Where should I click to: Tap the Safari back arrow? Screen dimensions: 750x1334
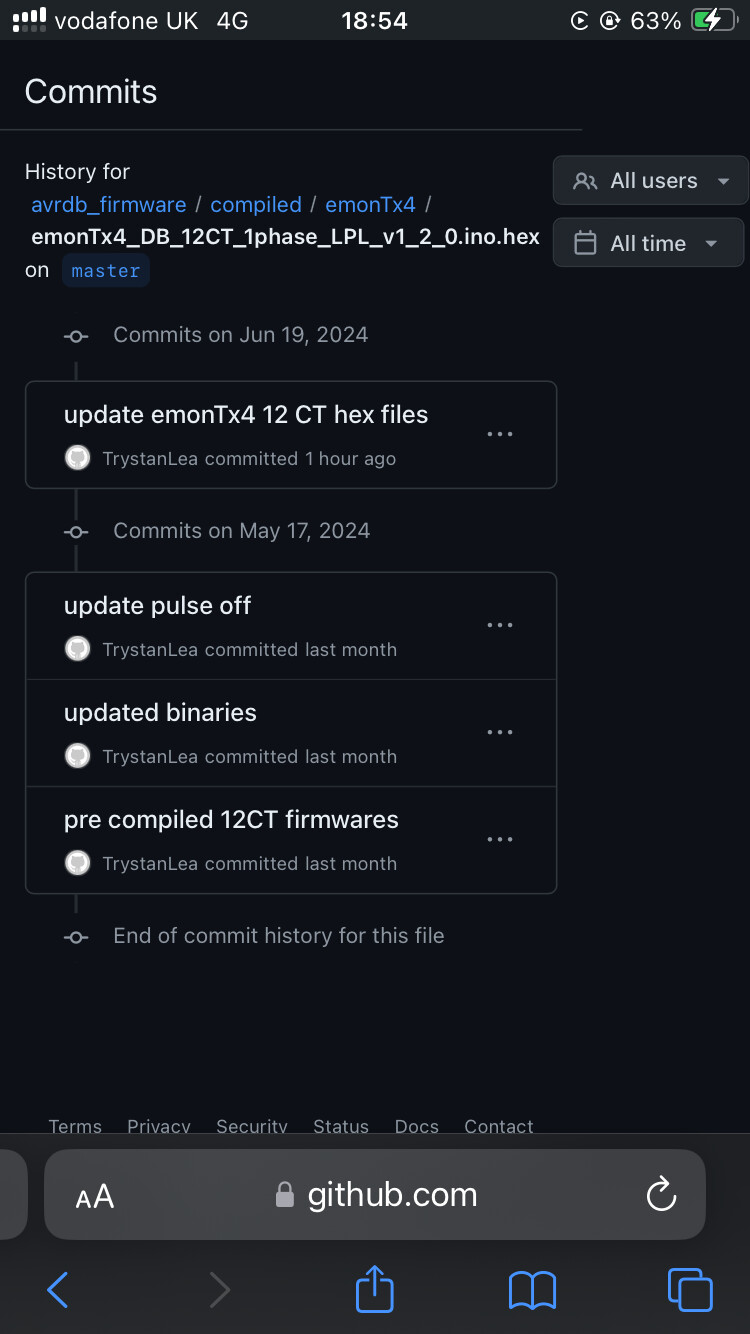pos(58,1290)
